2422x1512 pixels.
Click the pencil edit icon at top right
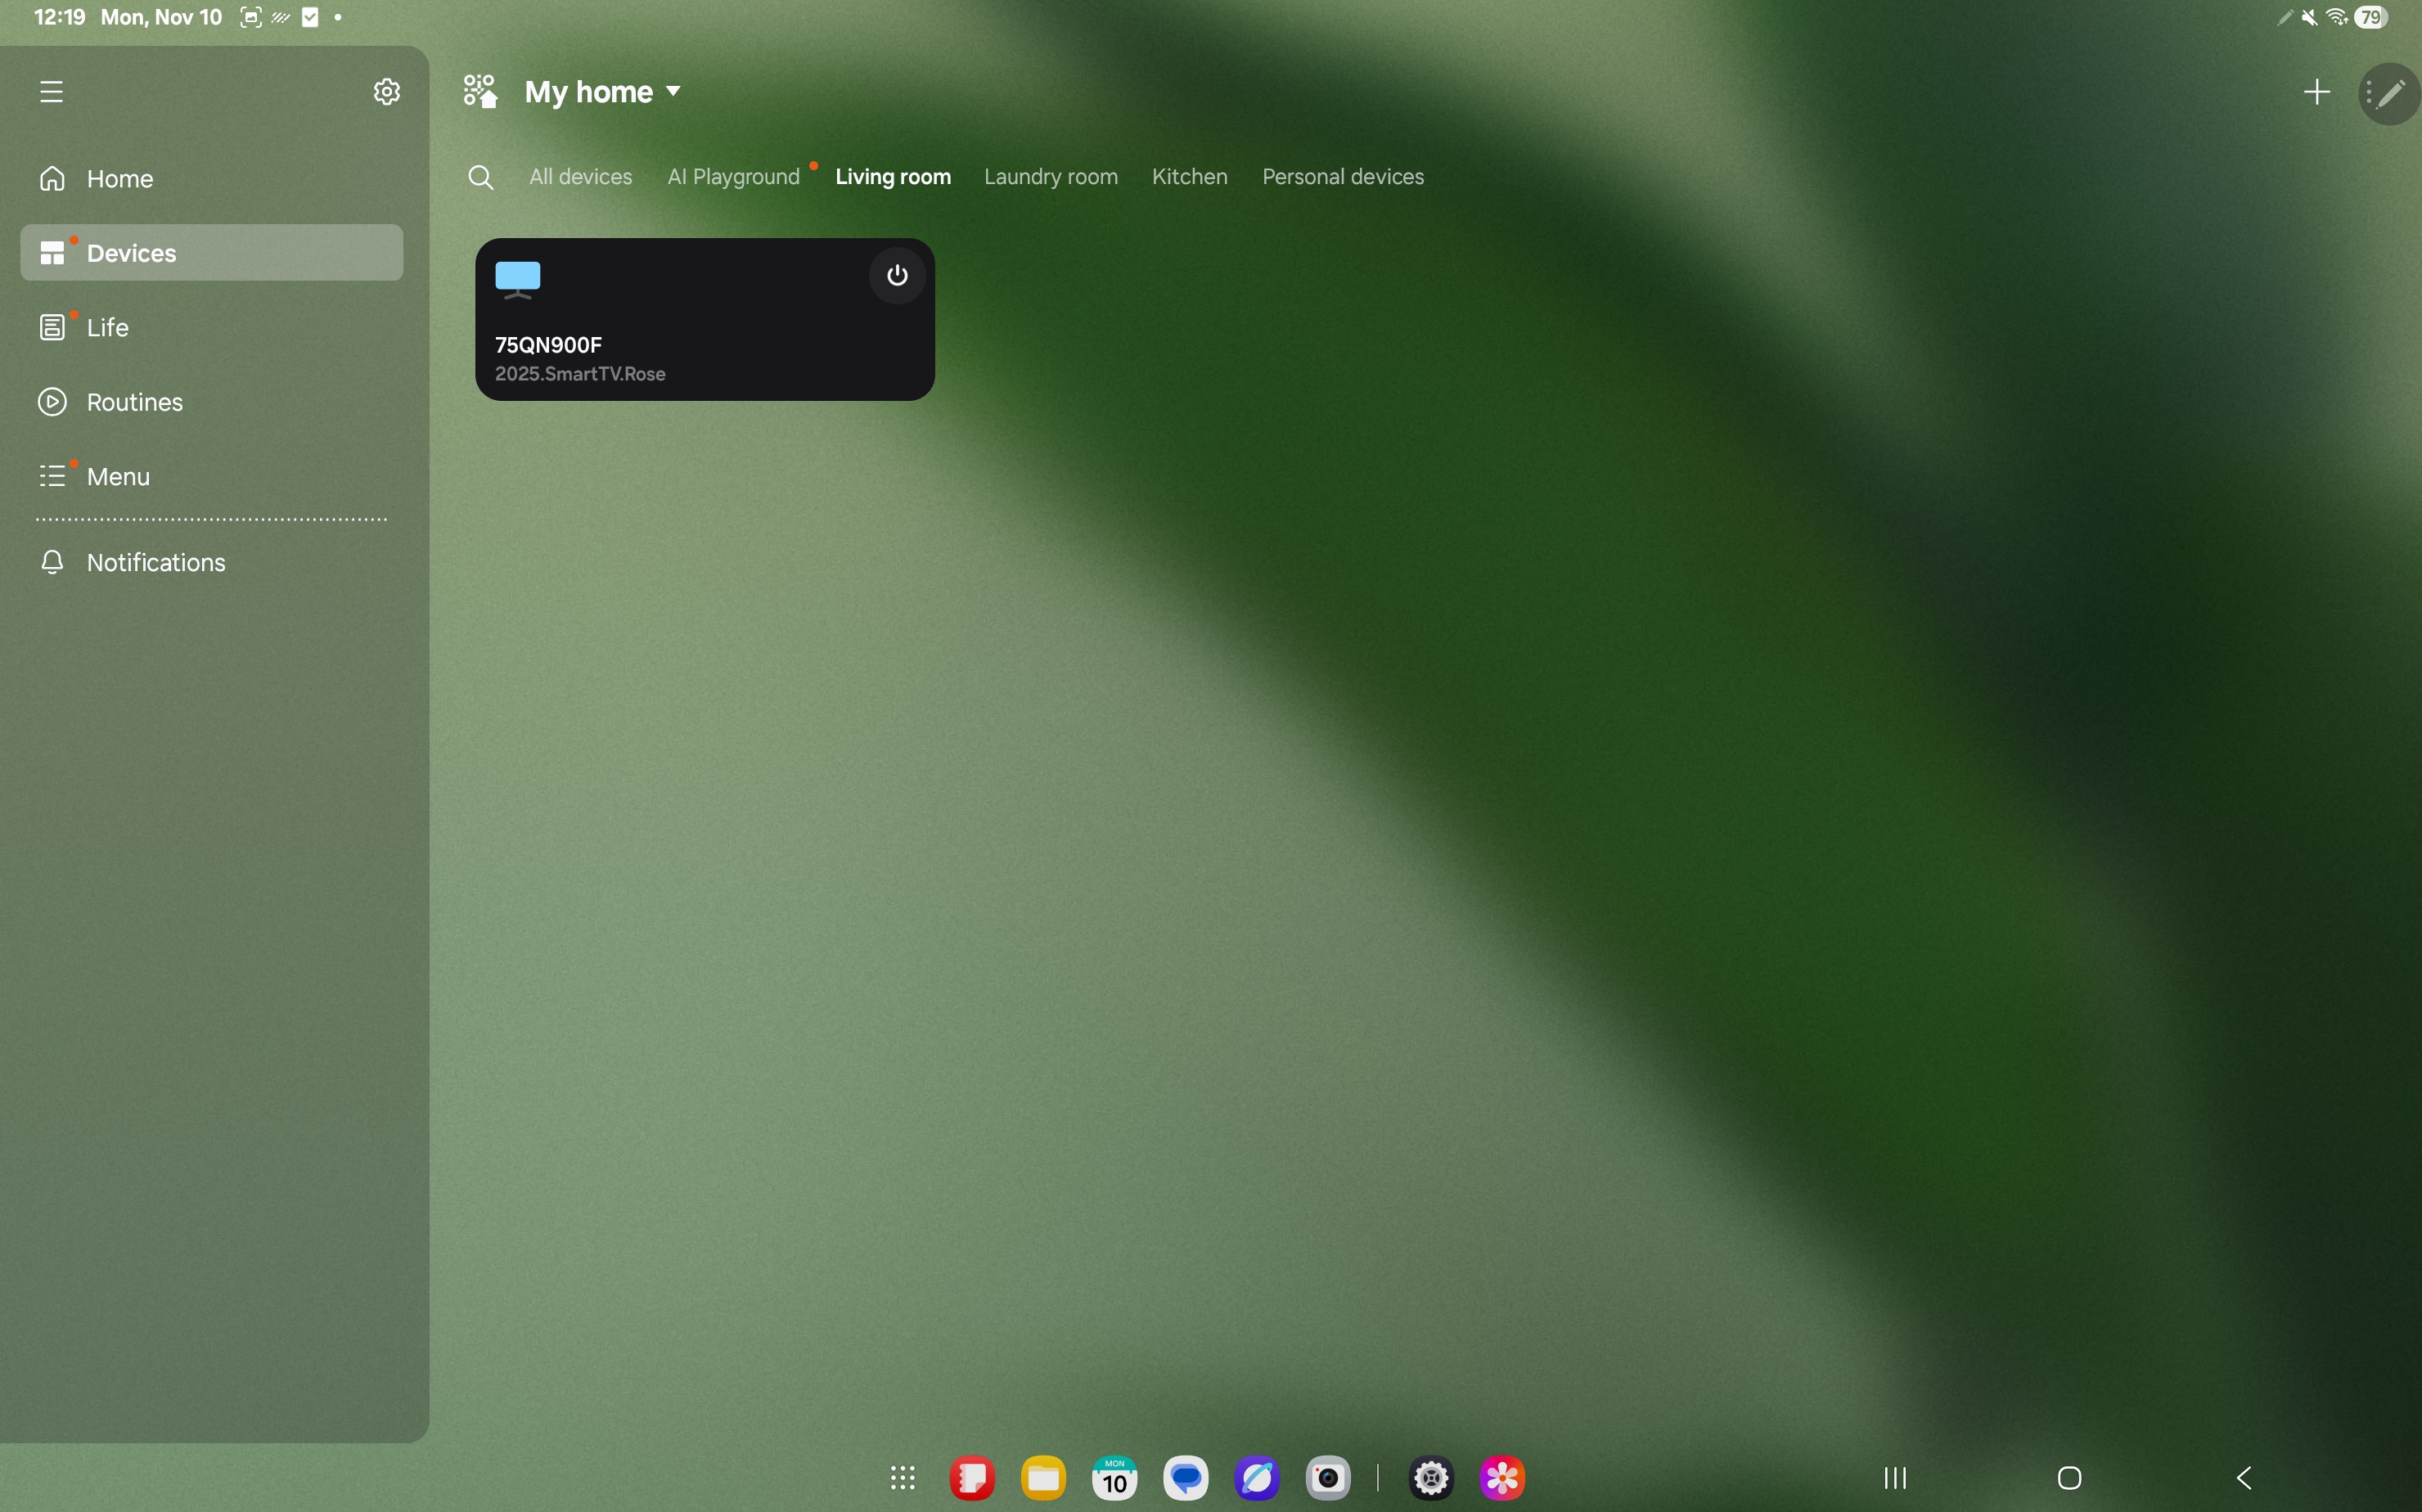click(2391, 94)
